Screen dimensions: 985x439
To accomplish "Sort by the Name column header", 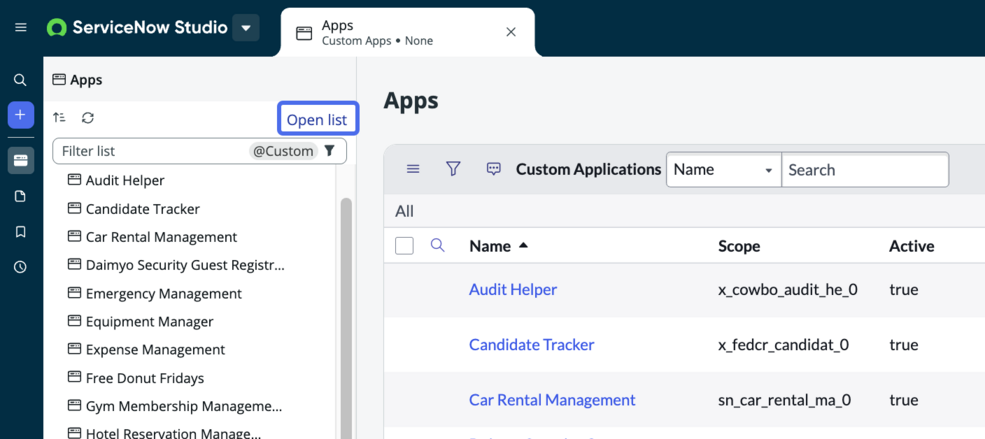I will [490, 246].
